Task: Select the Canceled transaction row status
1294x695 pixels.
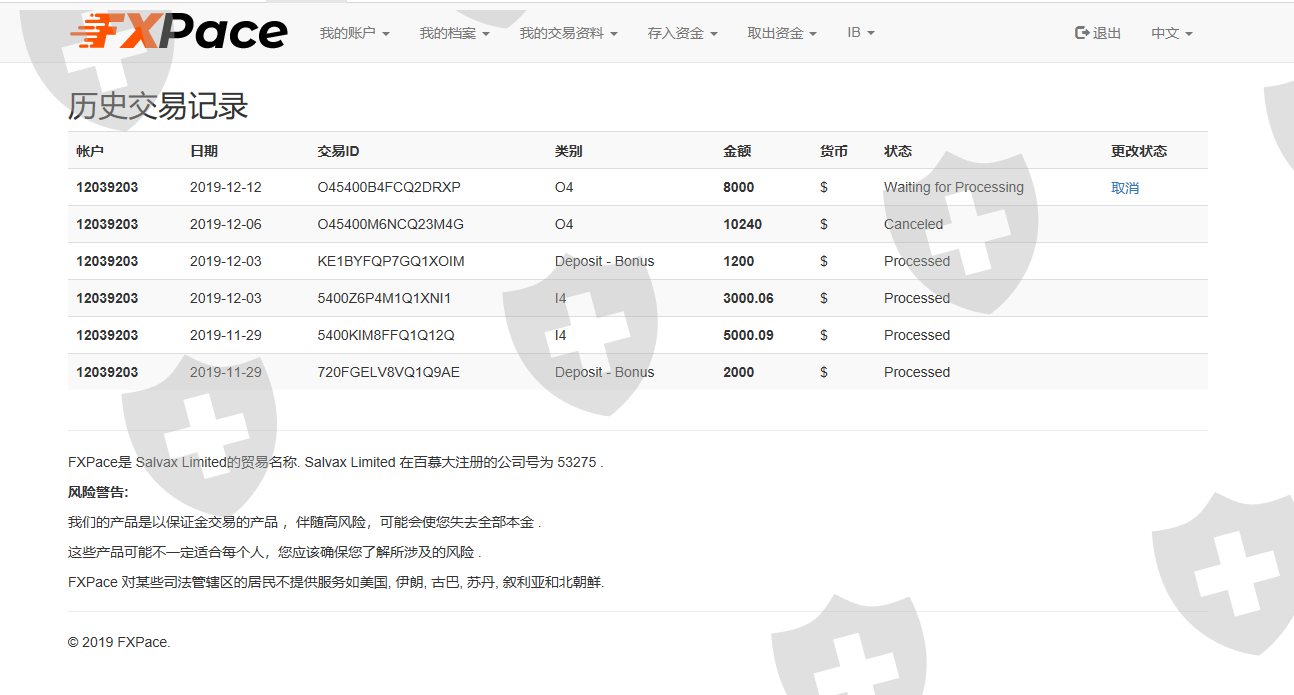Action: (913, 224)
